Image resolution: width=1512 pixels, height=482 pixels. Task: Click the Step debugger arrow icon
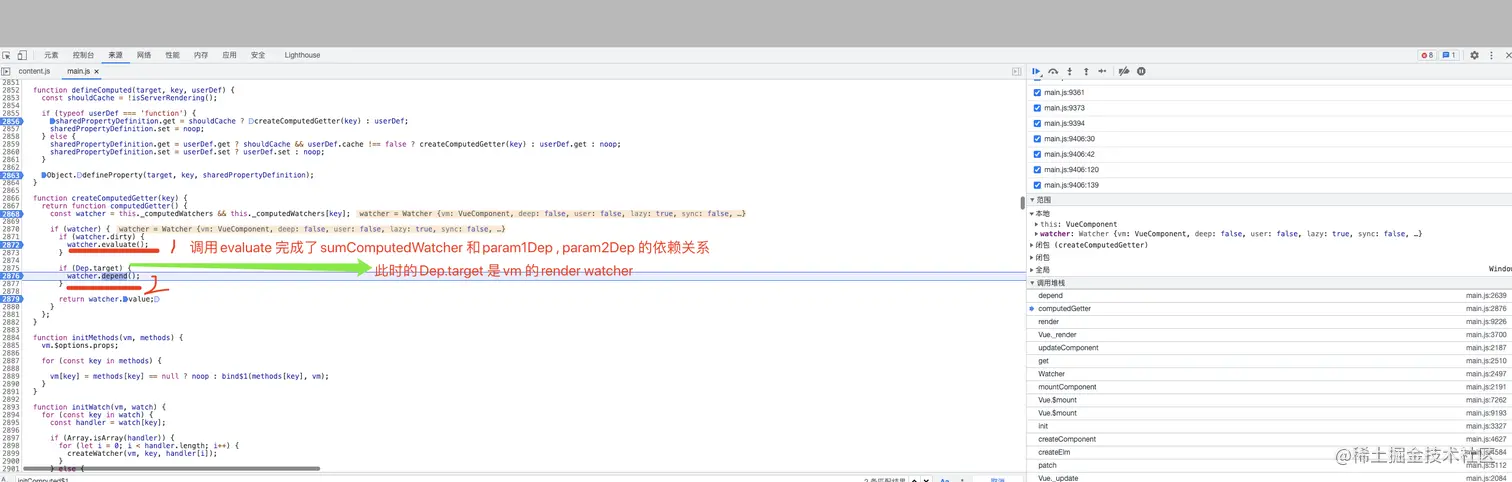pyautogui.click(x=1102, y=72)
